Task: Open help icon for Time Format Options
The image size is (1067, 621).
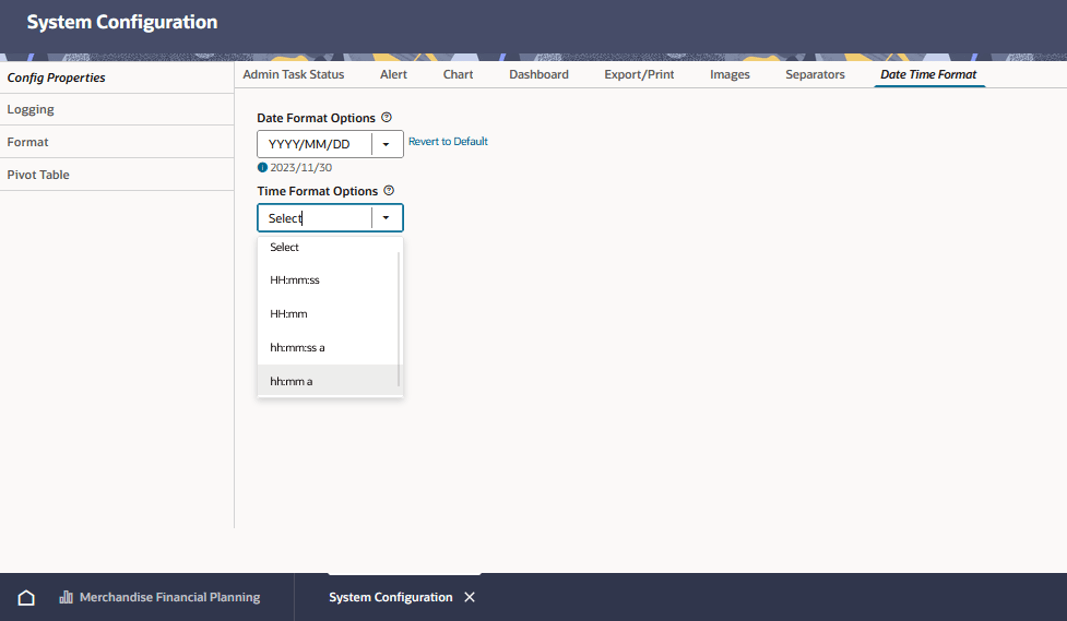Action: coord(389,190)
